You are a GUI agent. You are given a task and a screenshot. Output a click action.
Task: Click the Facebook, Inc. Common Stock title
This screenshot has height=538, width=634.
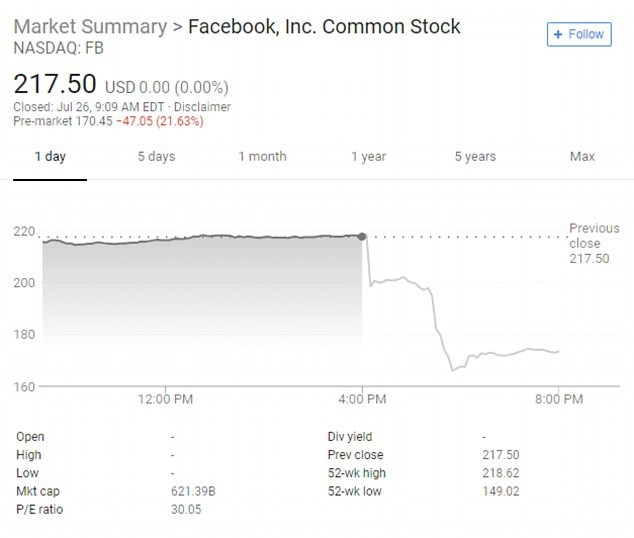pyautogui.click(x=324, y=26)
